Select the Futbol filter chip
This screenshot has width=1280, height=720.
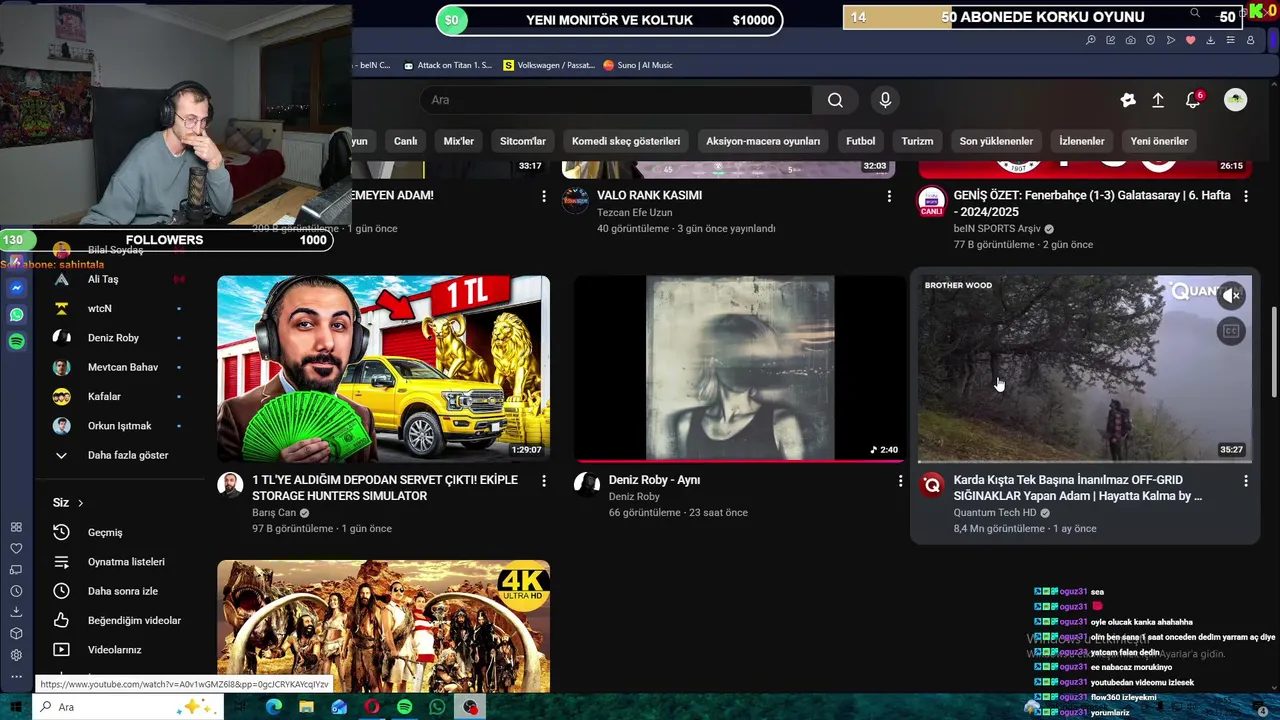tap(860, 141)
